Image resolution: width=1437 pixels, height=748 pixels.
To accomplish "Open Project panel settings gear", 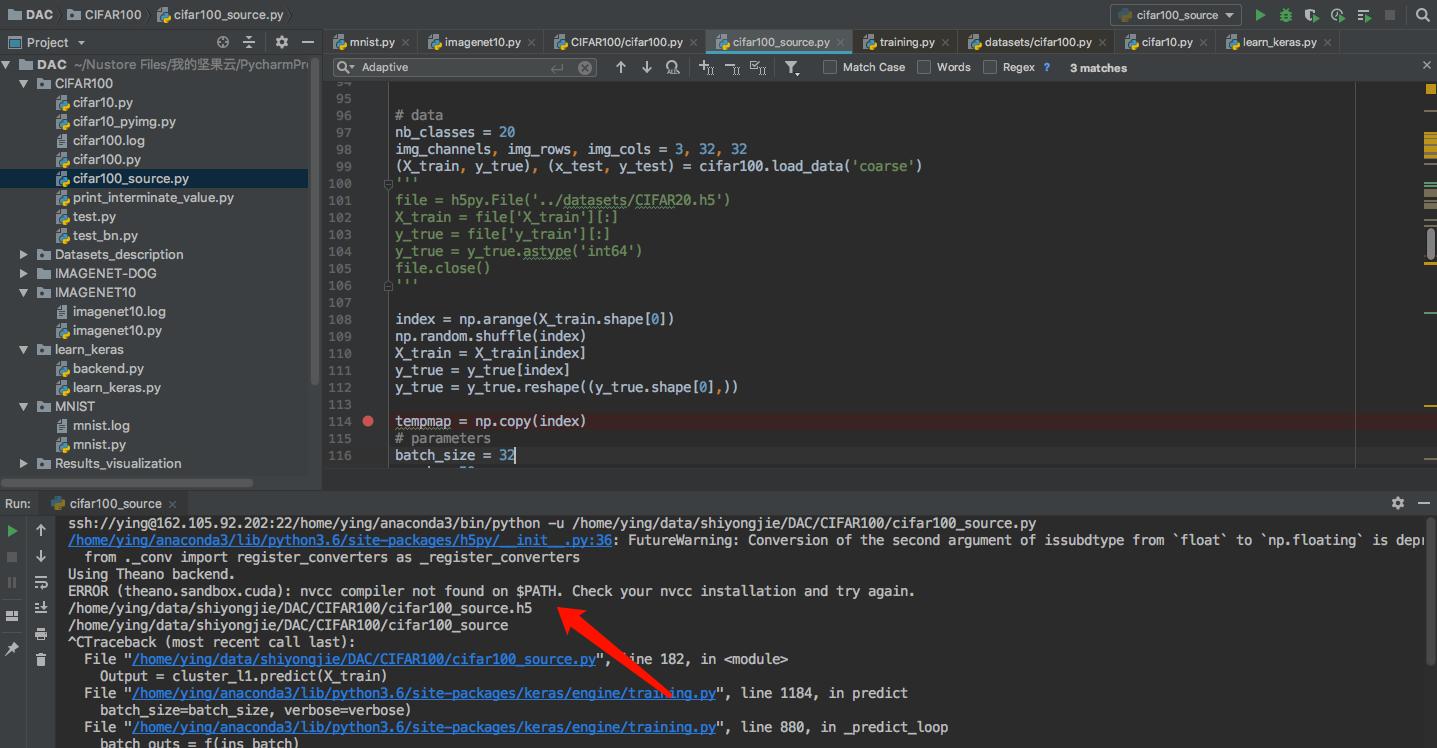I will click(x=281, y=42).
